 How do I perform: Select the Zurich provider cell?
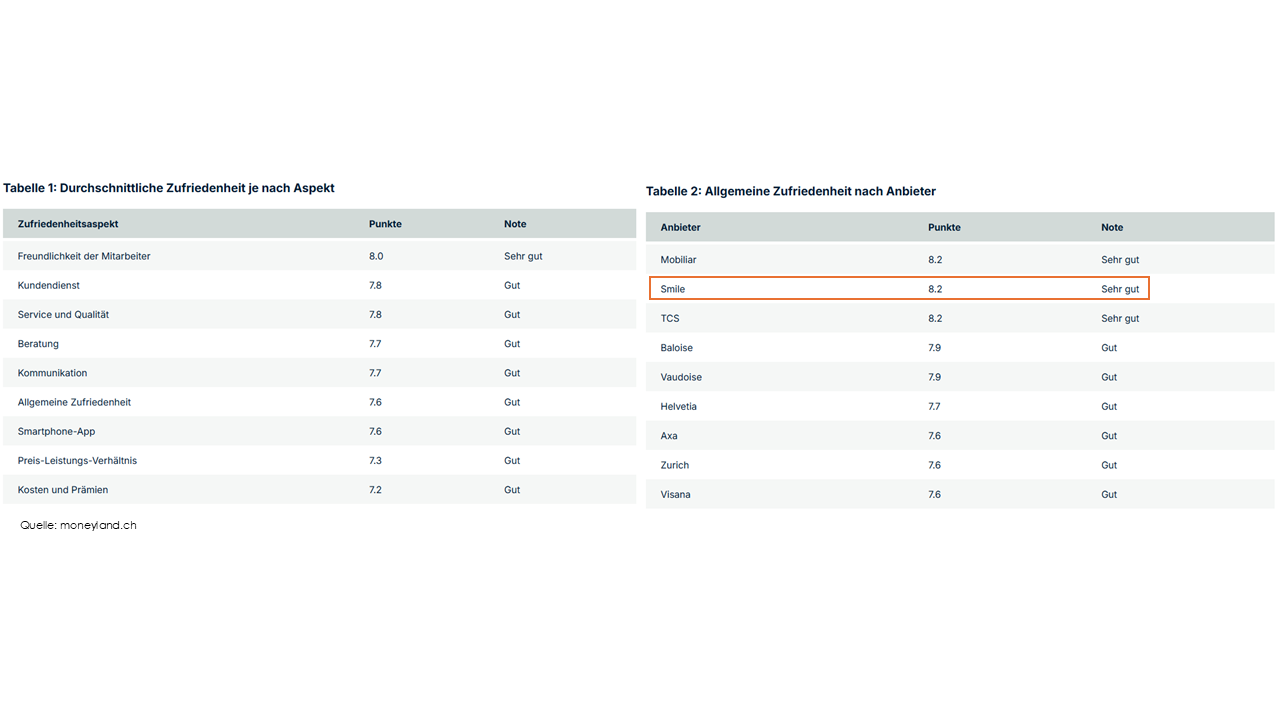coord(674,465)
